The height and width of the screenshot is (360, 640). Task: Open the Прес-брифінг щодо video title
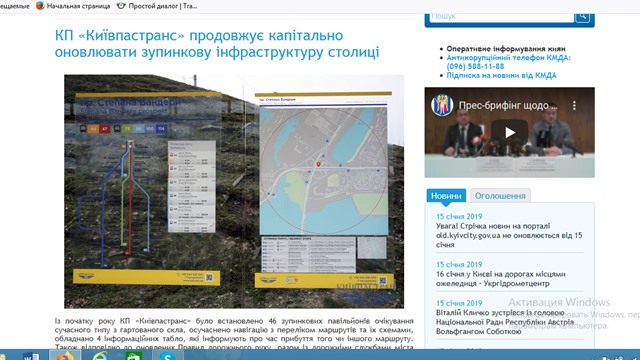click(508, 106)
